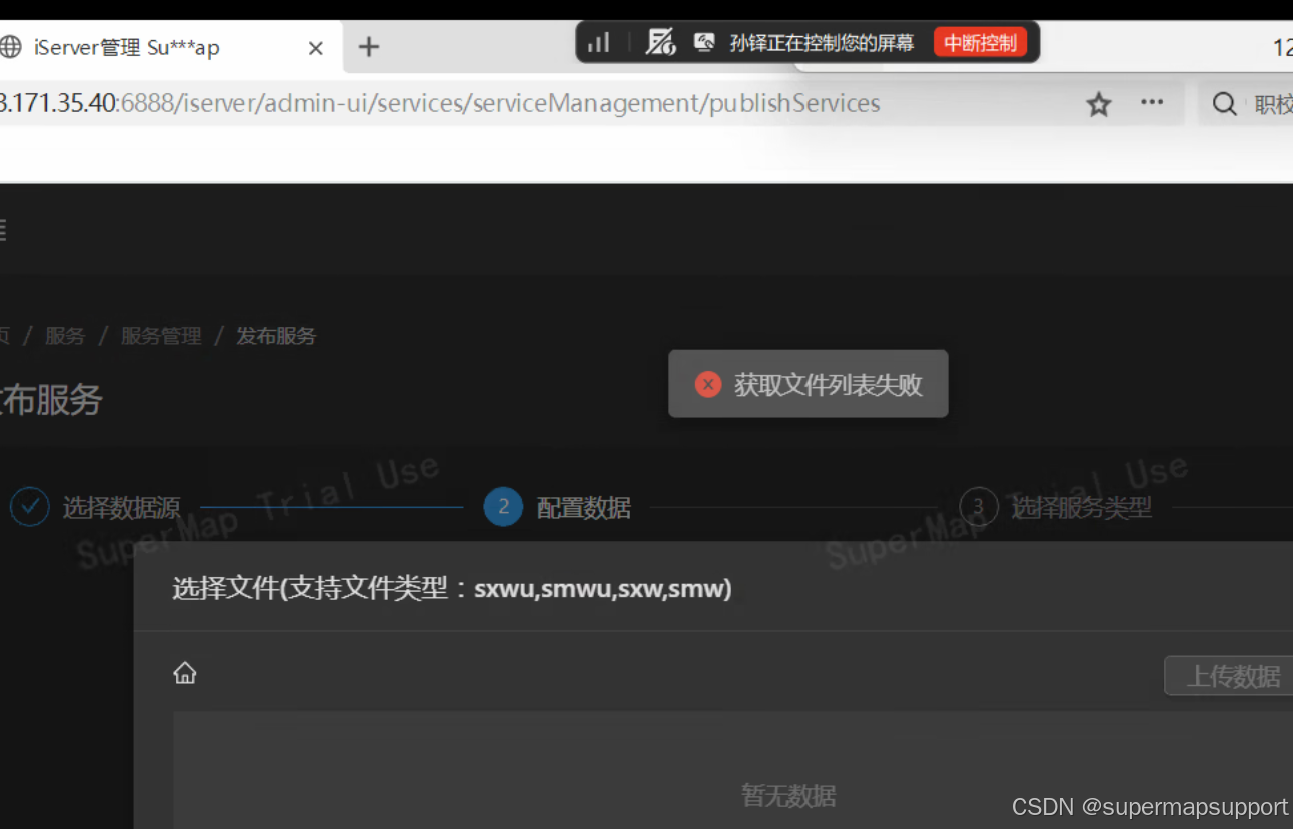Viewport: 1293px width, 829px height.
Task: Click 孙铎正在控制您的屏幕 status text
Action: pos(822,43)
